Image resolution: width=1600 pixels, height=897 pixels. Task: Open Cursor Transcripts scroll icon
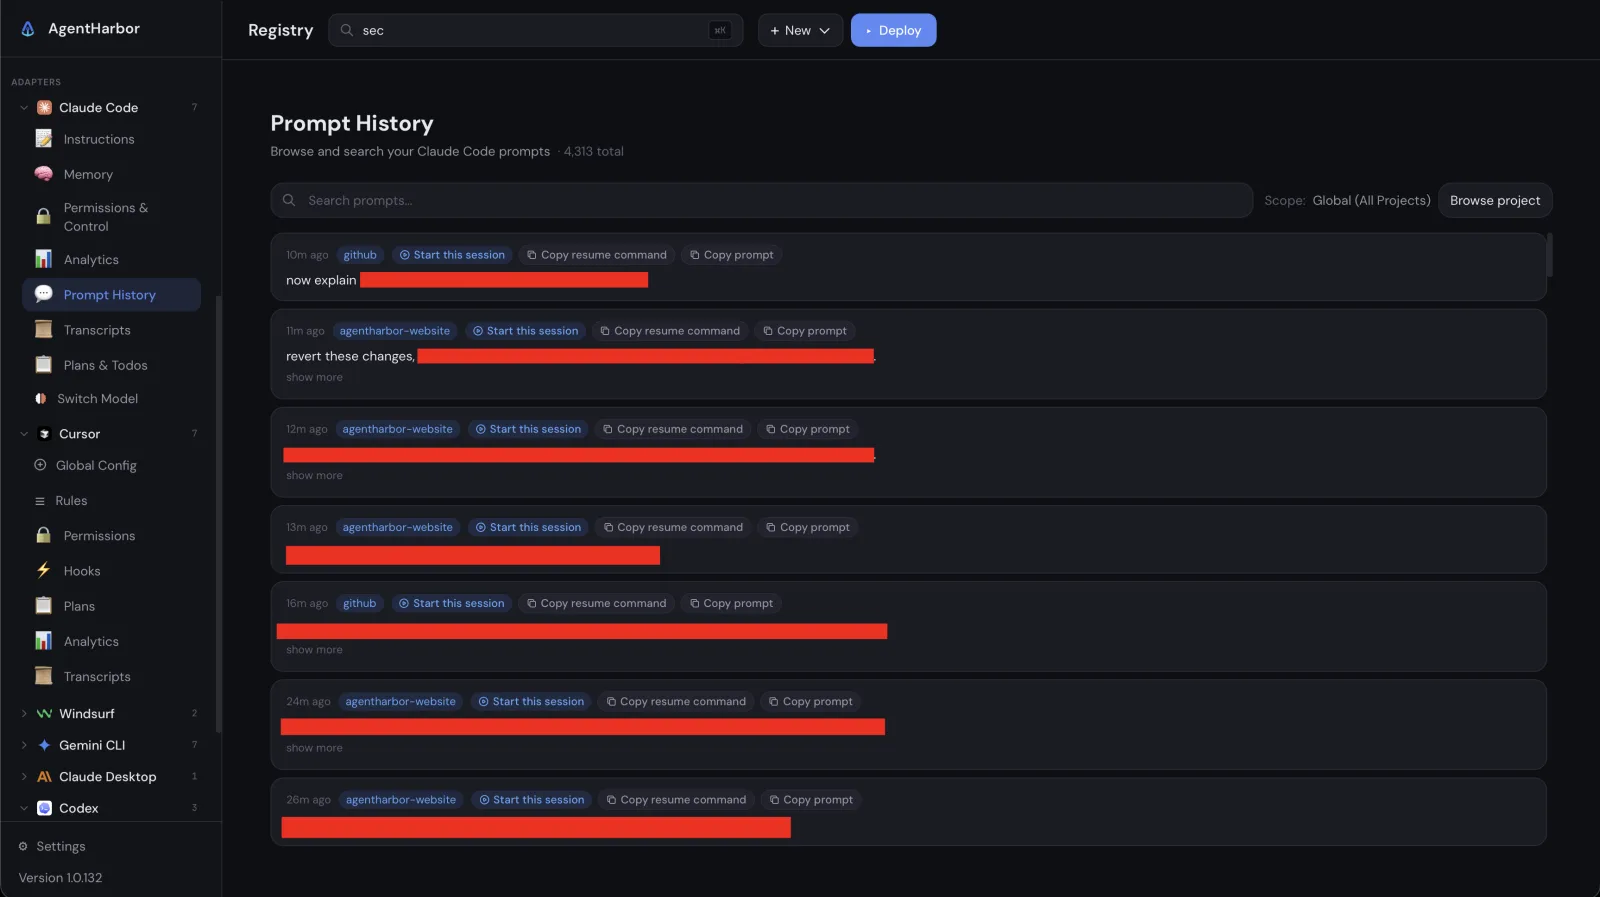click(43, 677)
